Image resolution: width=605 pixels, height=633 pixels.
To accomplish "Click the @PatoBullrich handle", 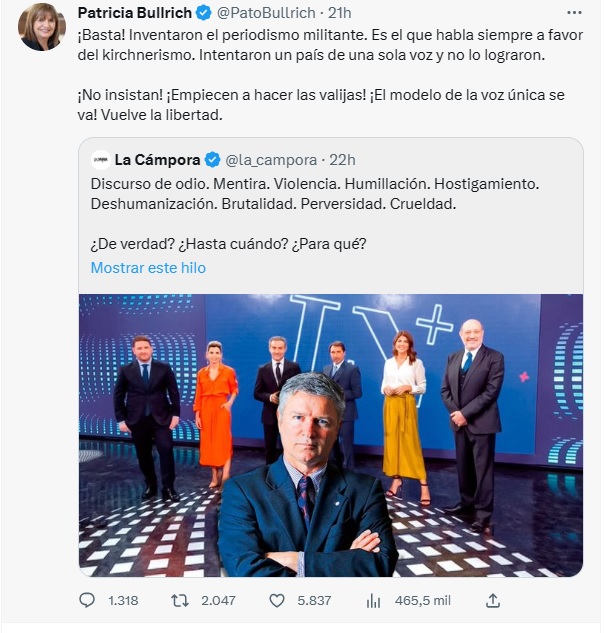I will 264,13.
